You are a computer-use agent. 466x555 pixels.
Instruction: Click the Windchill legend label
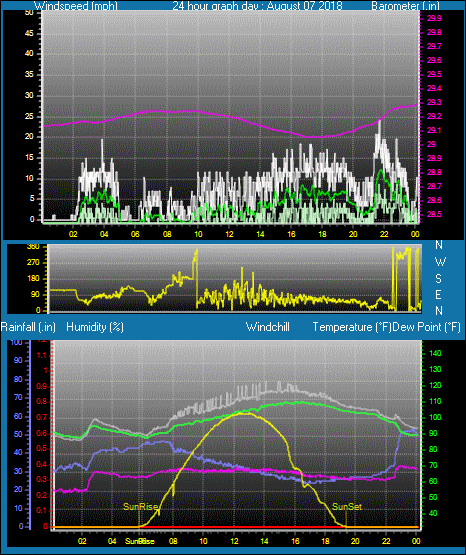tap(267, 327)
